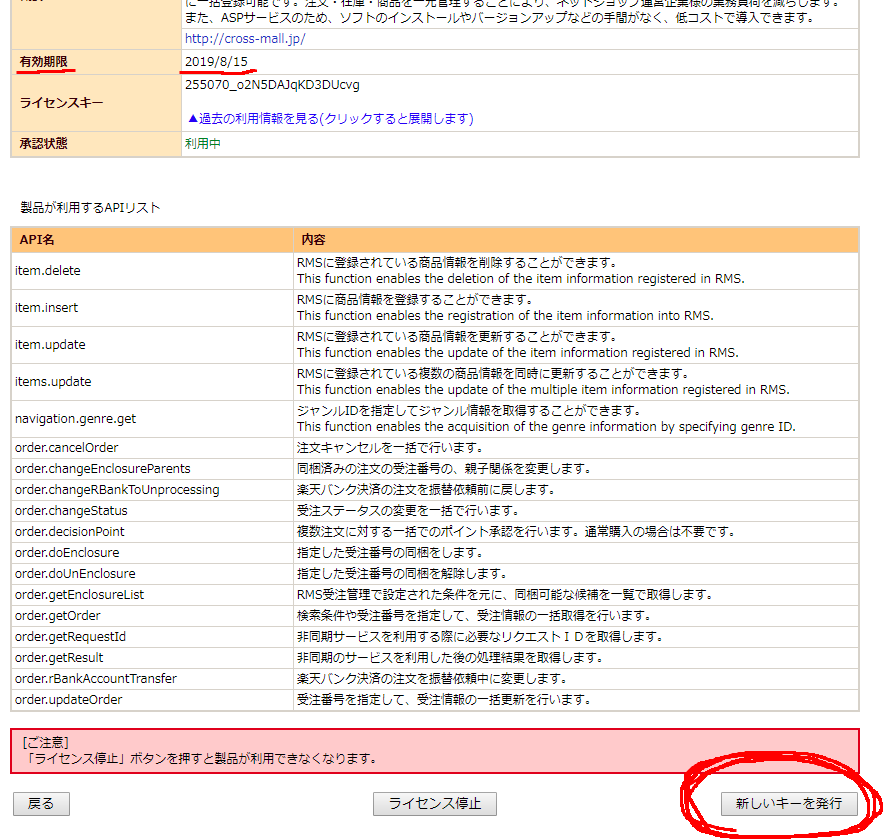
Task: Select the order.updateOrder API name
Action: 68,699
